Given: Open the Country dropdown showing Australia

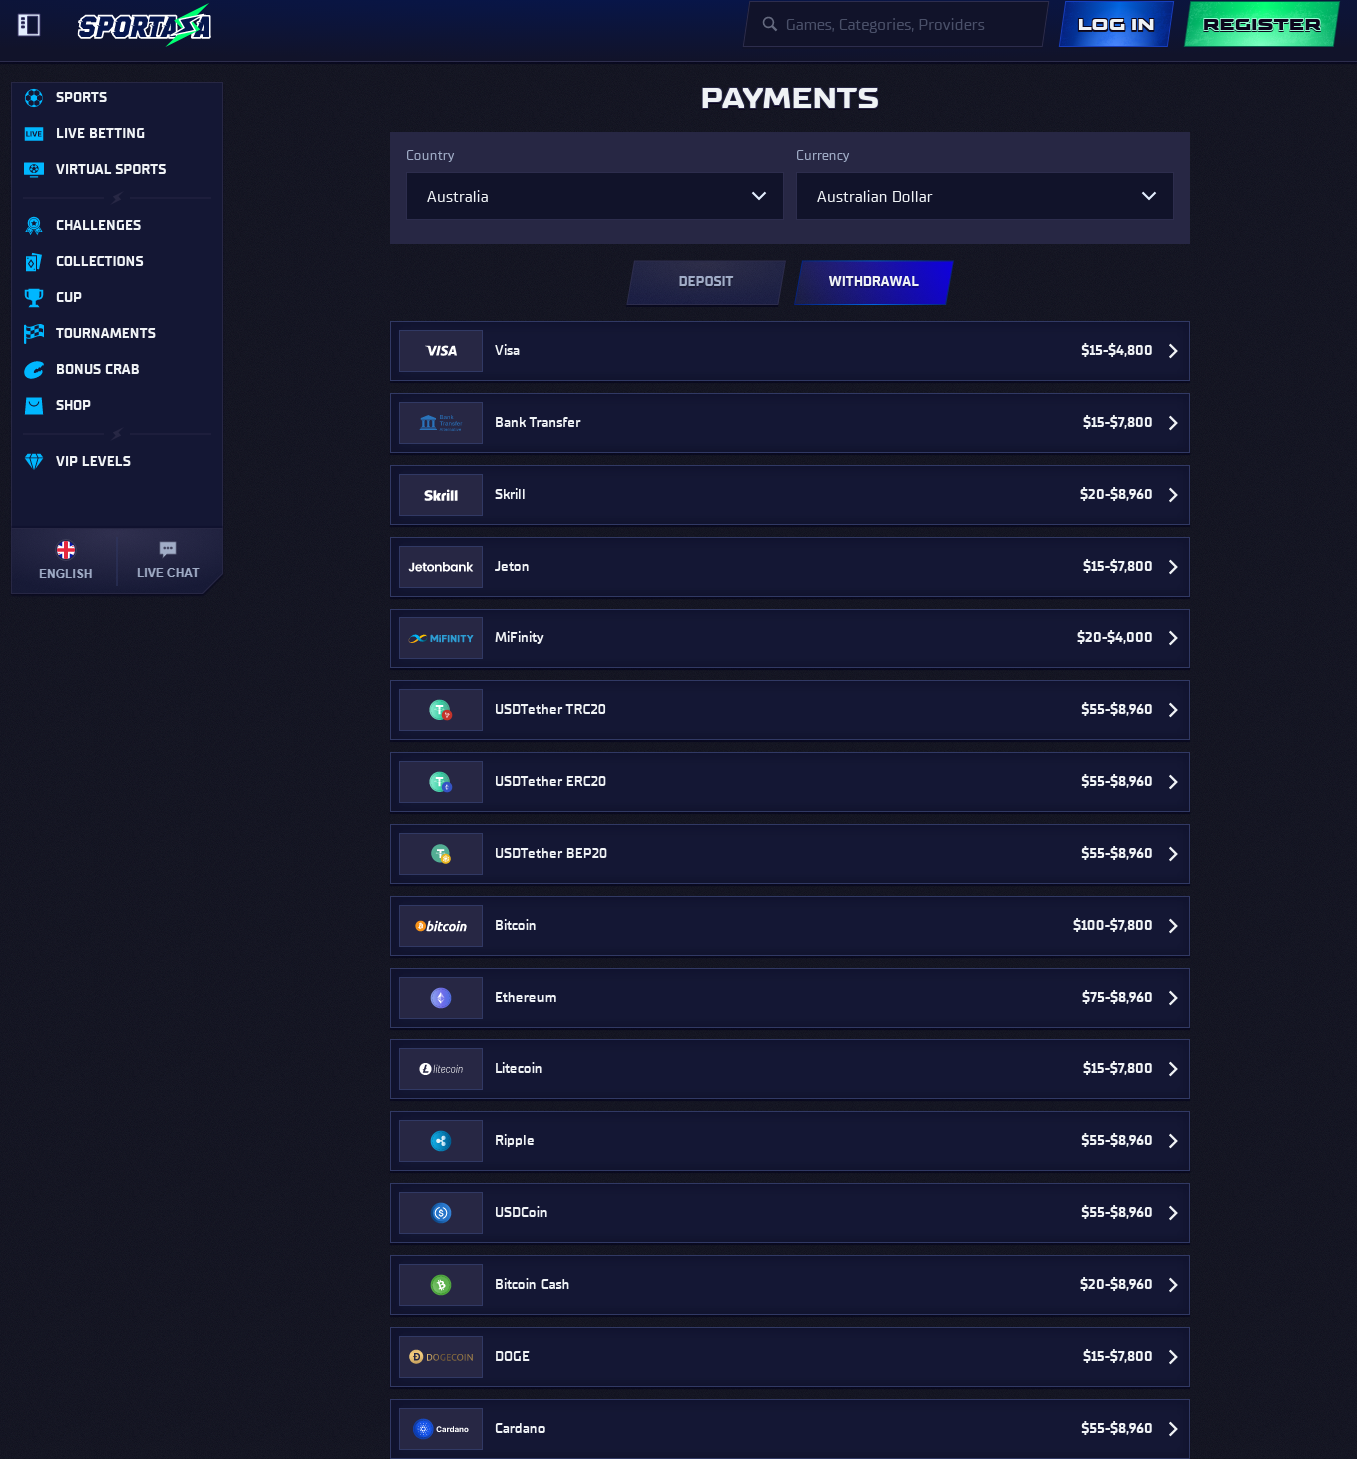Looking at the screenshot, I should 595,197.
